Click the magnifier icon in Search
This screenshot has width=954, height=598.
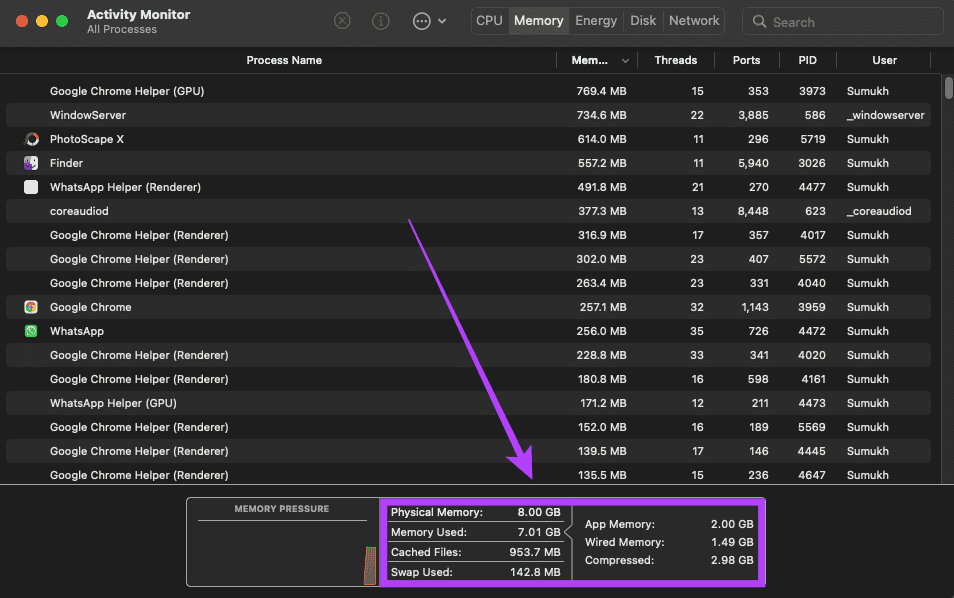pos(759,22)
